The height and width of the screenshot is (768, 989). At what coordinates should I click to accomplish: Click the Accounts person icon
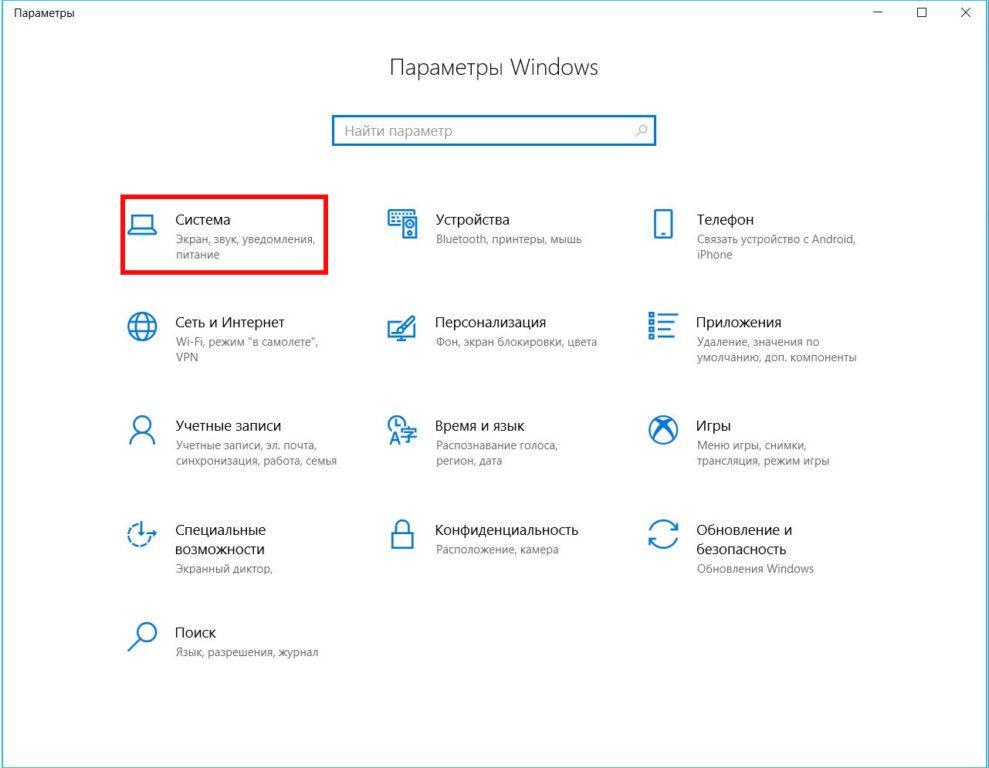click(x=143, y=430)
